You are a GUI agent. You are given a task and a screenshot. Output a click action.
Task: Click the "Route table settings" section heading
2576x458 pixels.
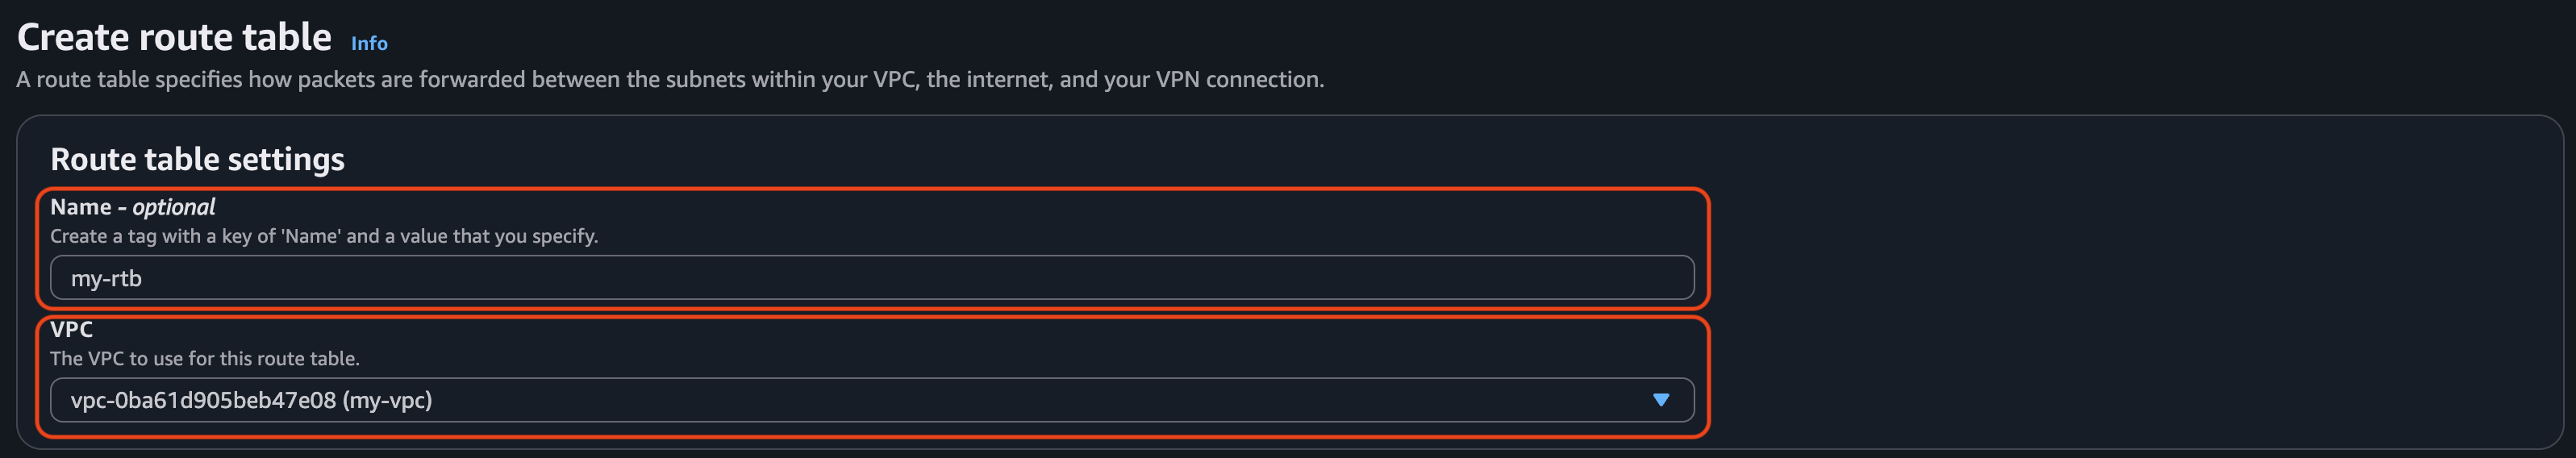(197, 159)
